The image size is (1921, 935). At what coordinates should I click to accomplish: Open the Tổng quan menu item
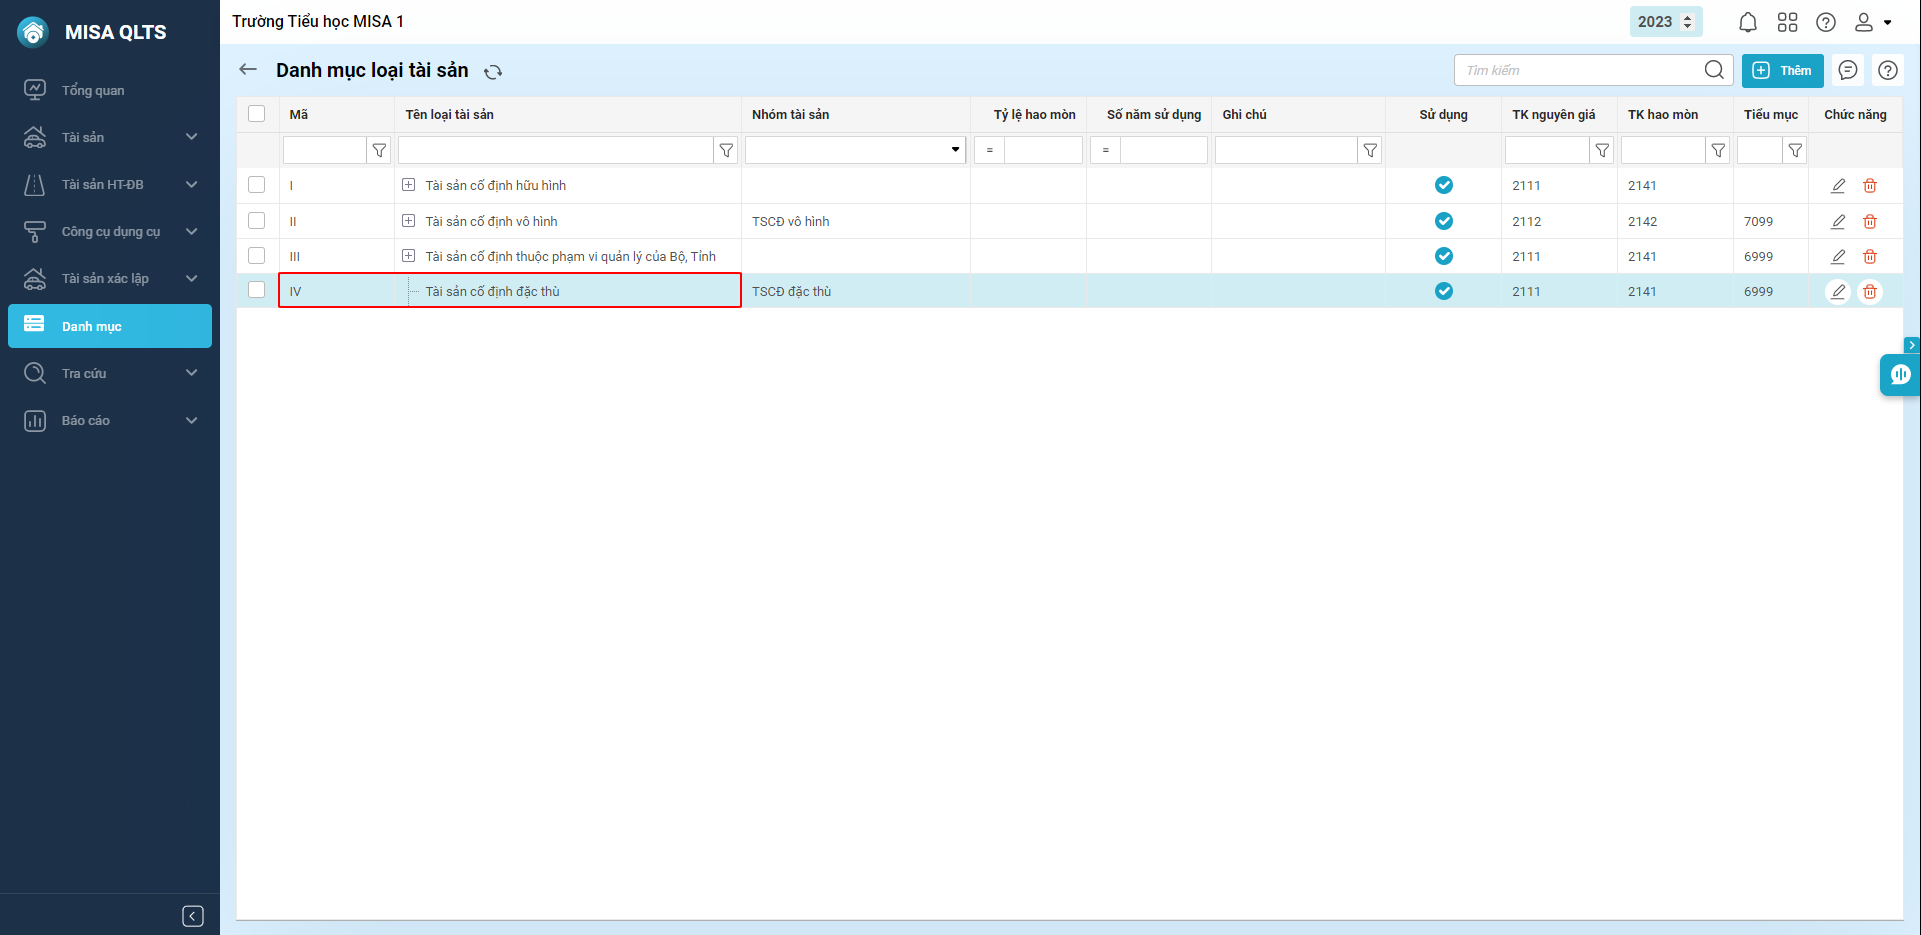93,90
